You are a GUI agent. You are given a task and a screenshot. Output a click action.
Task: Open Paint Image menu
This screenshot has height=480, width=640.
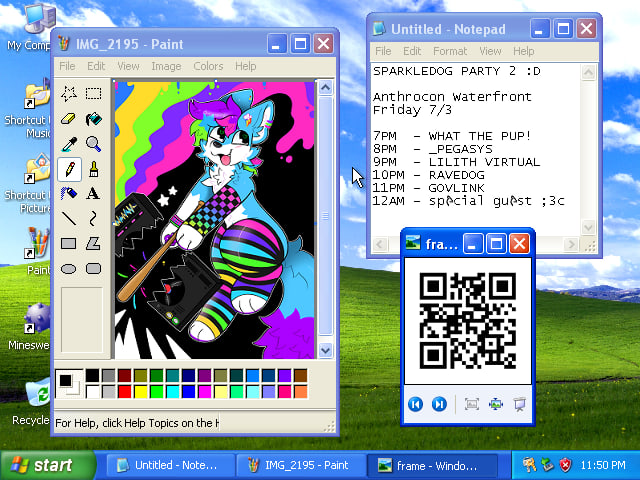pyautogui.click(x=166, y=66)
